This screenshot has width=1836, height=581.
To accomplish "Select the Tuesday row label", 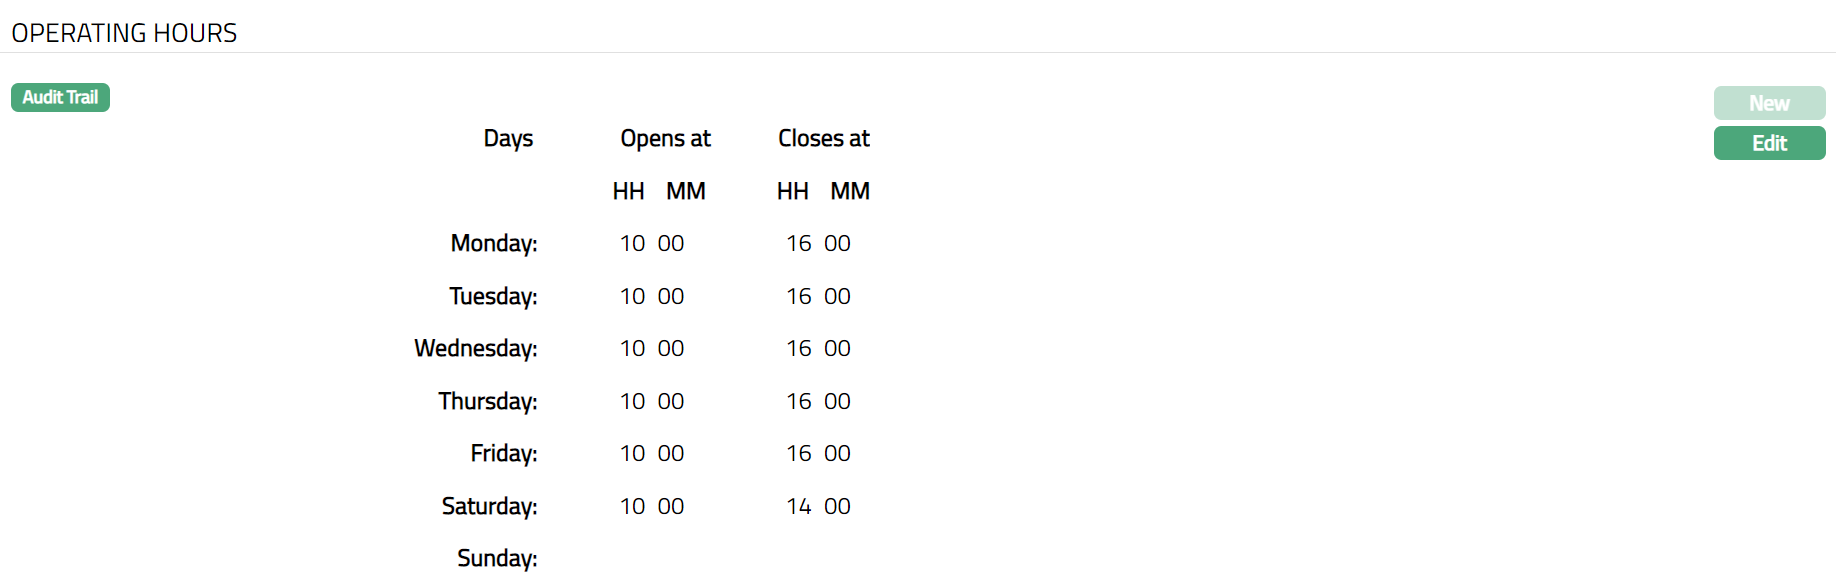I will click(493, 296).
